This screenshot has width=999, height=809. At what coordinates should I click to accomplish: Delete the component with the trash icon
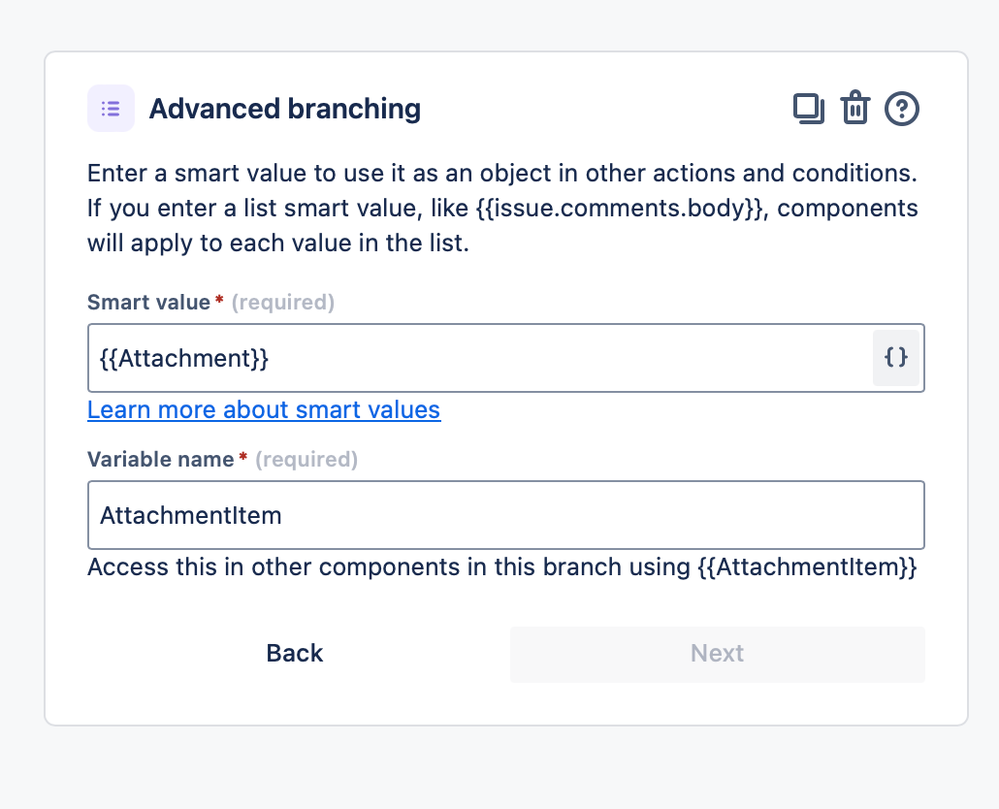point(855,108)
